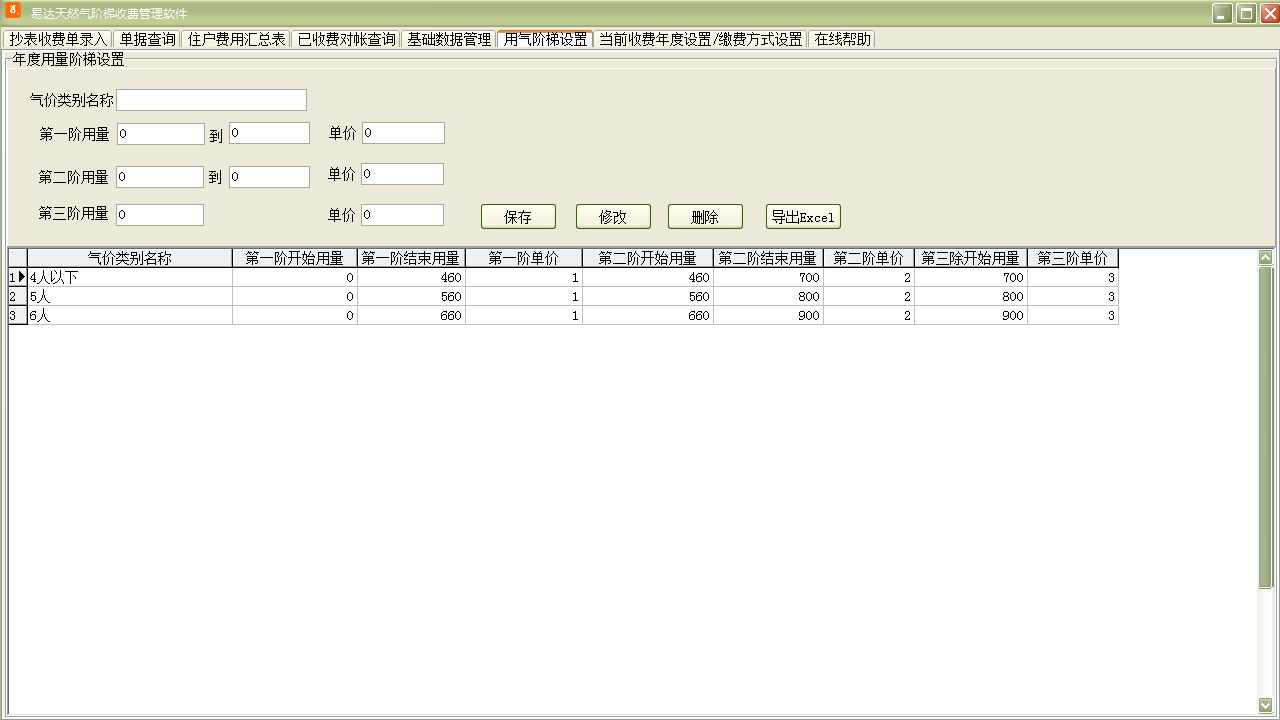Click the scrollbar up arrow in grid
The width and height of the screenshot is (1280, 720).
coord(1266,257)
